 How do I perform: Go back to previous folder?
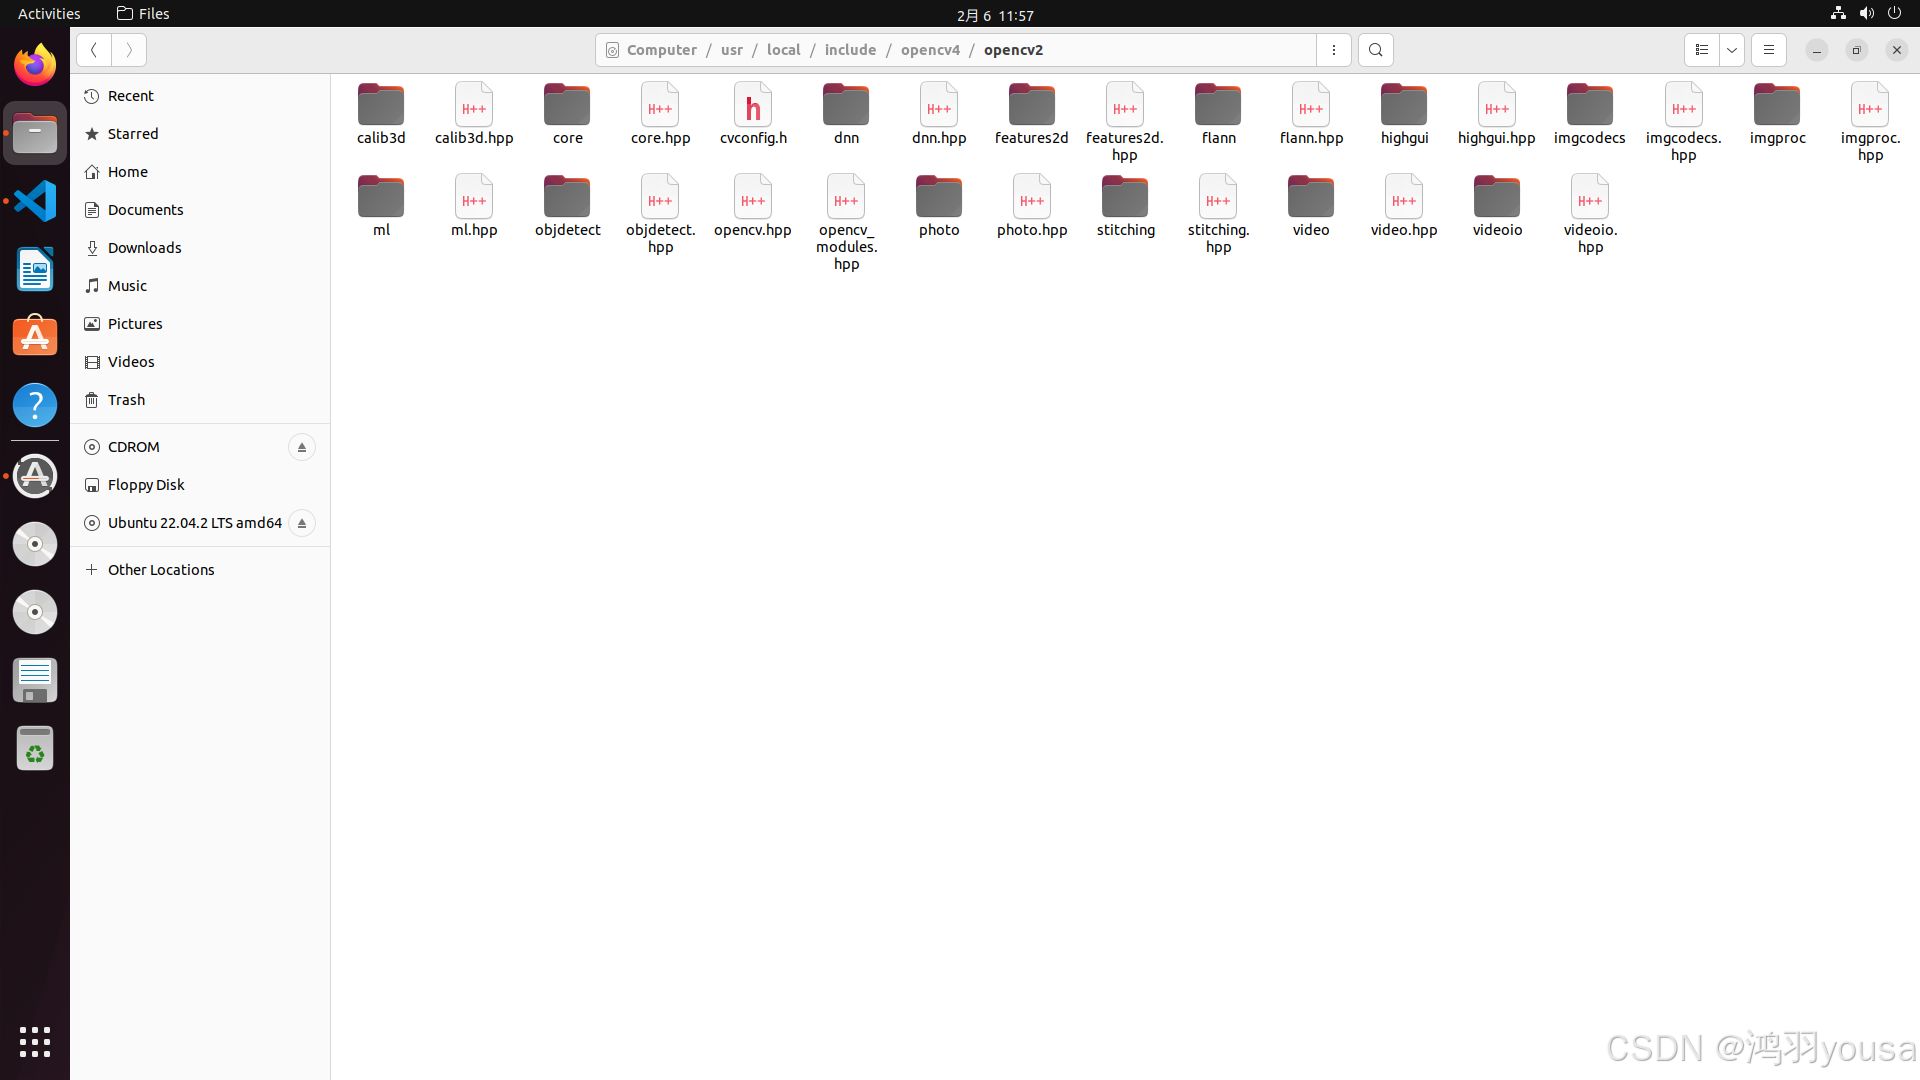click(94, 50)
